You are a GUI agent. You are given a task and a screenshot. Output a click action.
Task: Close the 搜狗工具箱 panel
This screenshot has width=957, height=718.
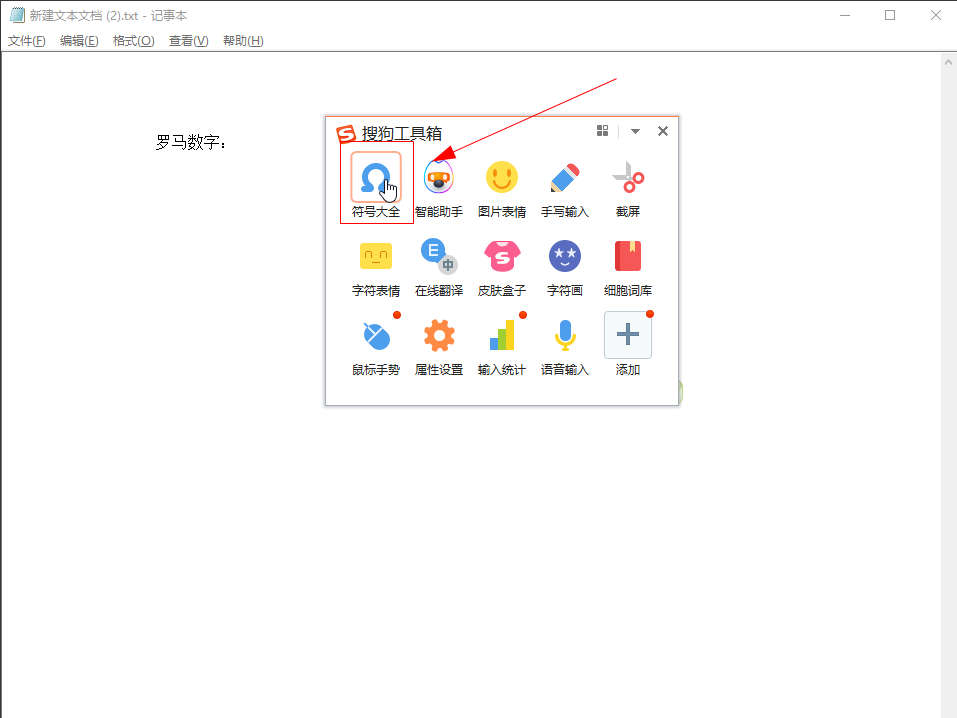tap(663, 131)
